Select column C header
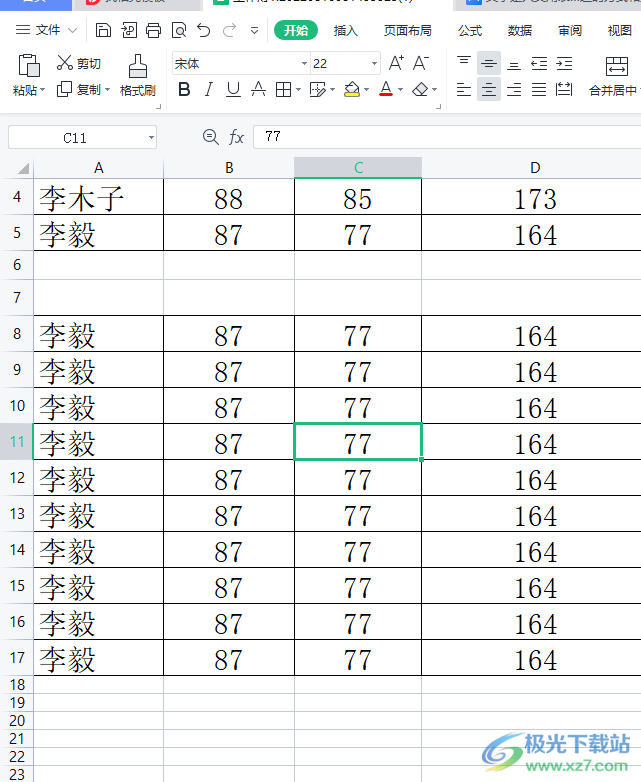Image resolution: width=641 pixels, height=782 pixels. point(358,168)
